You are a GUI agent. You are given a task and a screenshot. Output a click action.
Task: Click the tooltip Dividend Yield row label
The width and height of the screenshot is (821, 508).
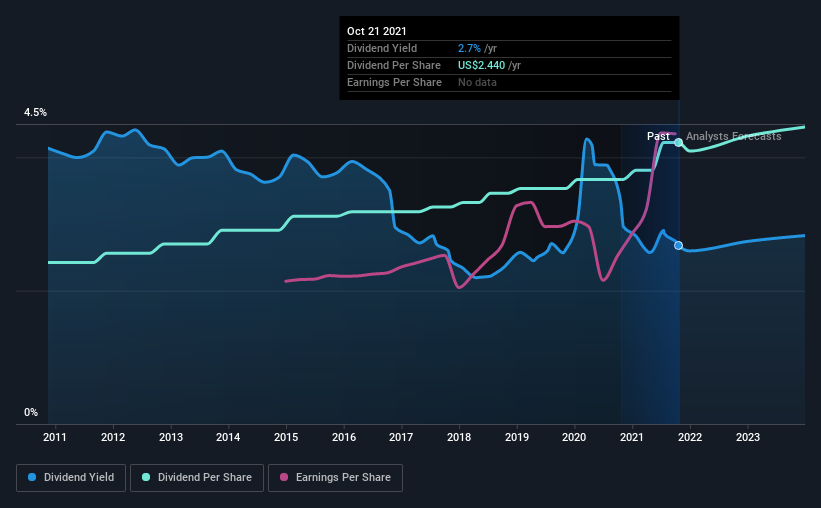tap(382, 48)
